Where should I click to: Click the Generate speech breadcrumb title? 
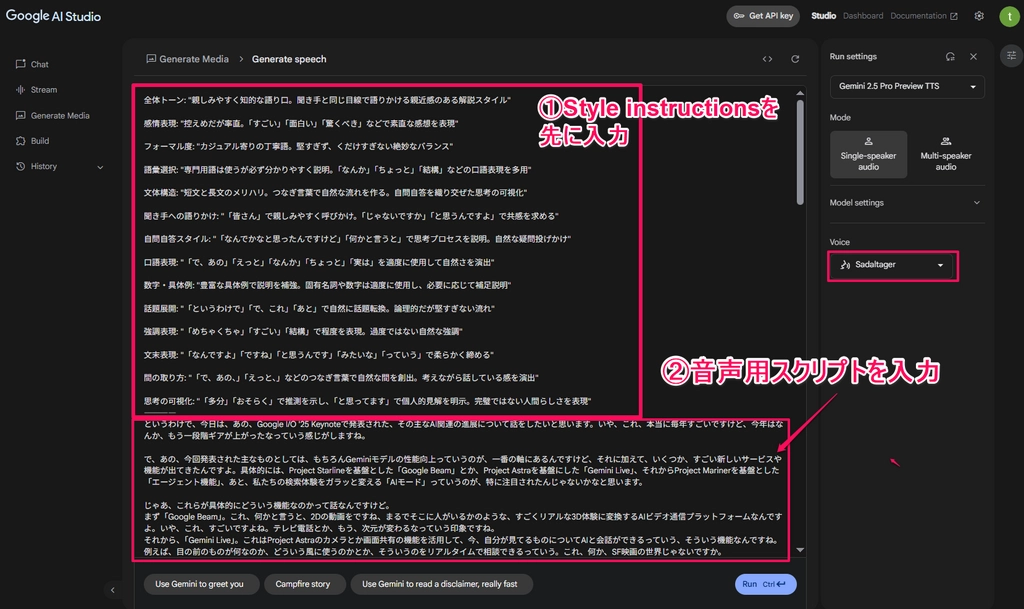[289, 59]
